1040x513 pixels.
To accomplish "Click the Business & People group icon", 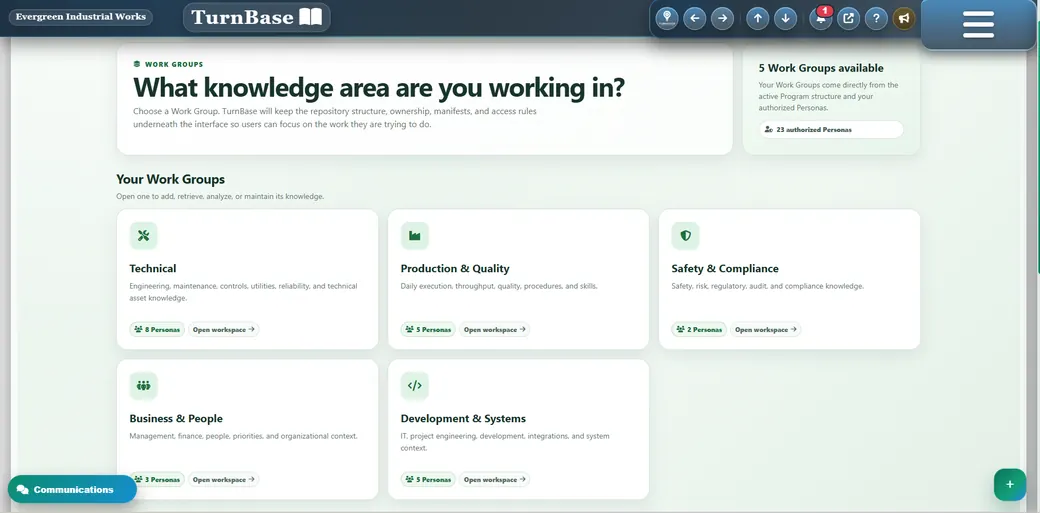I will tap(143, 386).
